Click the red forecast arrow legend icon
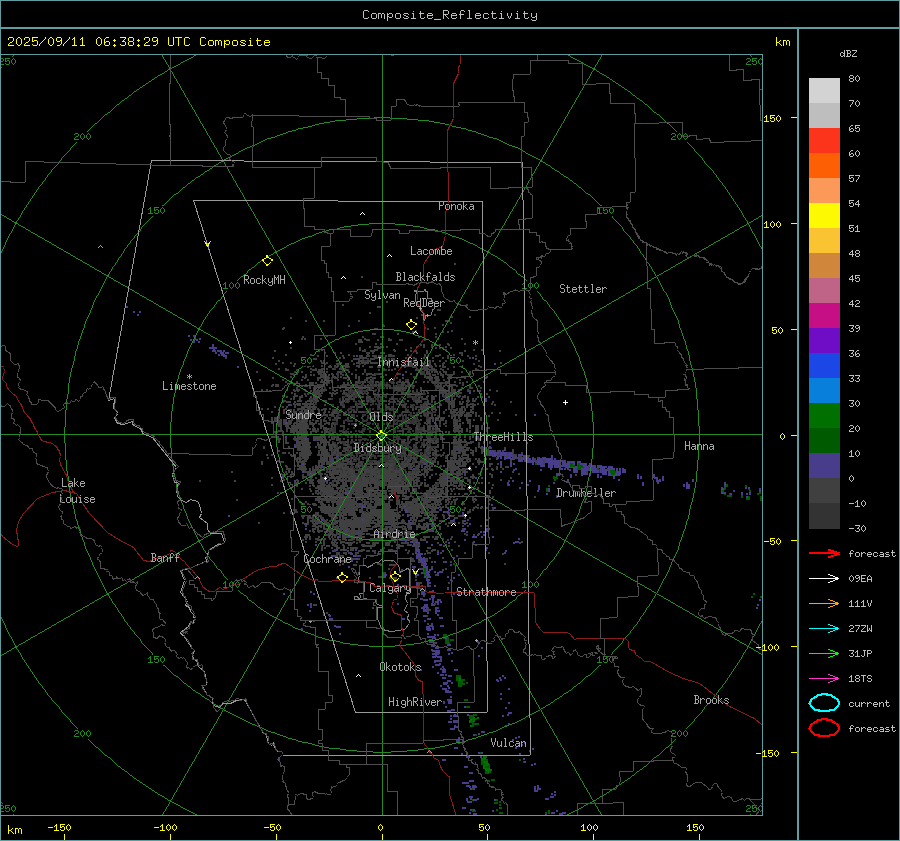The image size is (900, 841). point(824,553)
